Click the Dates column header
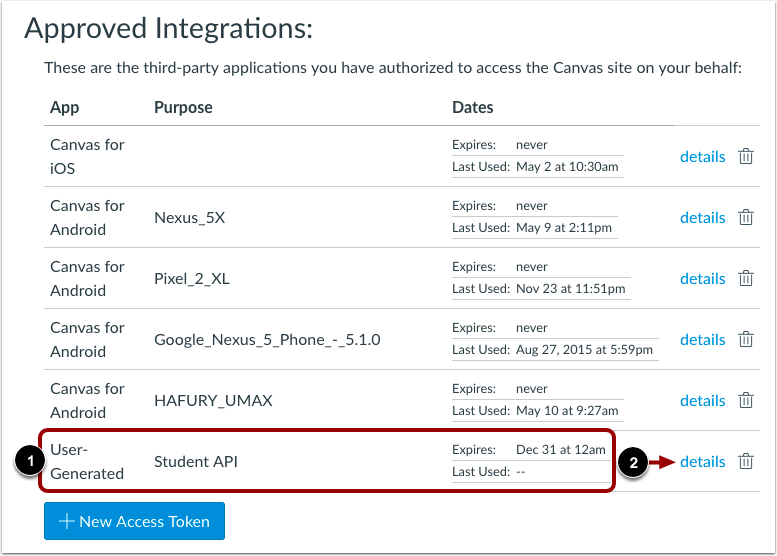 click(473, 108)
